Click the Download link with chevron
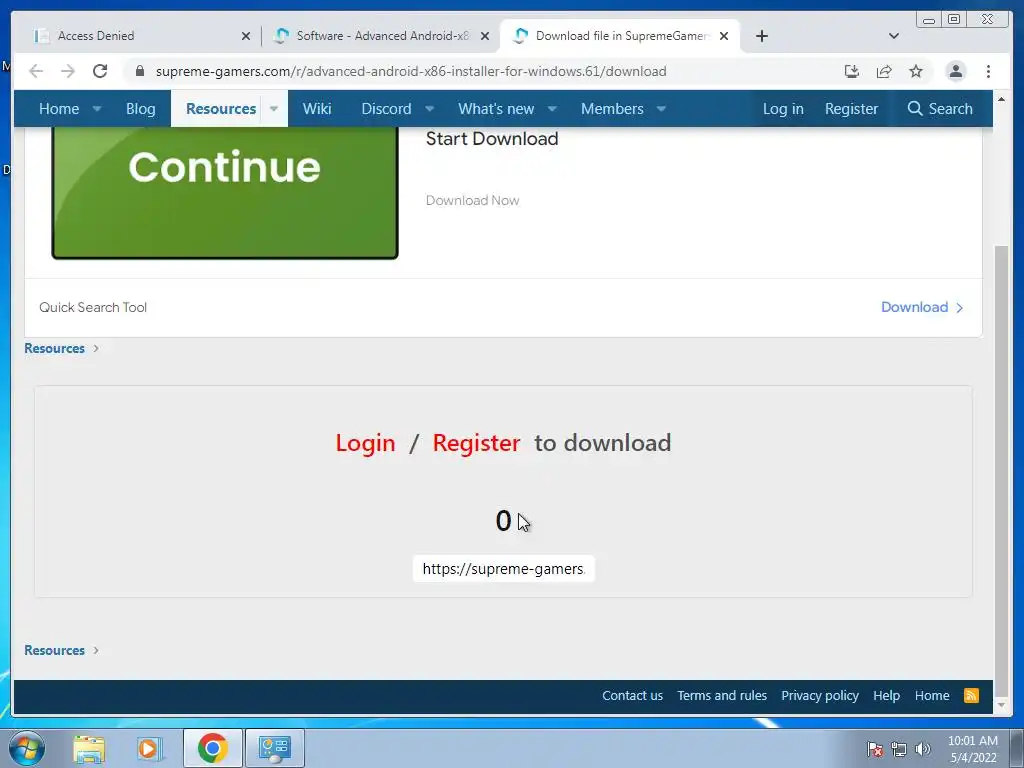 tap(921, 307)
